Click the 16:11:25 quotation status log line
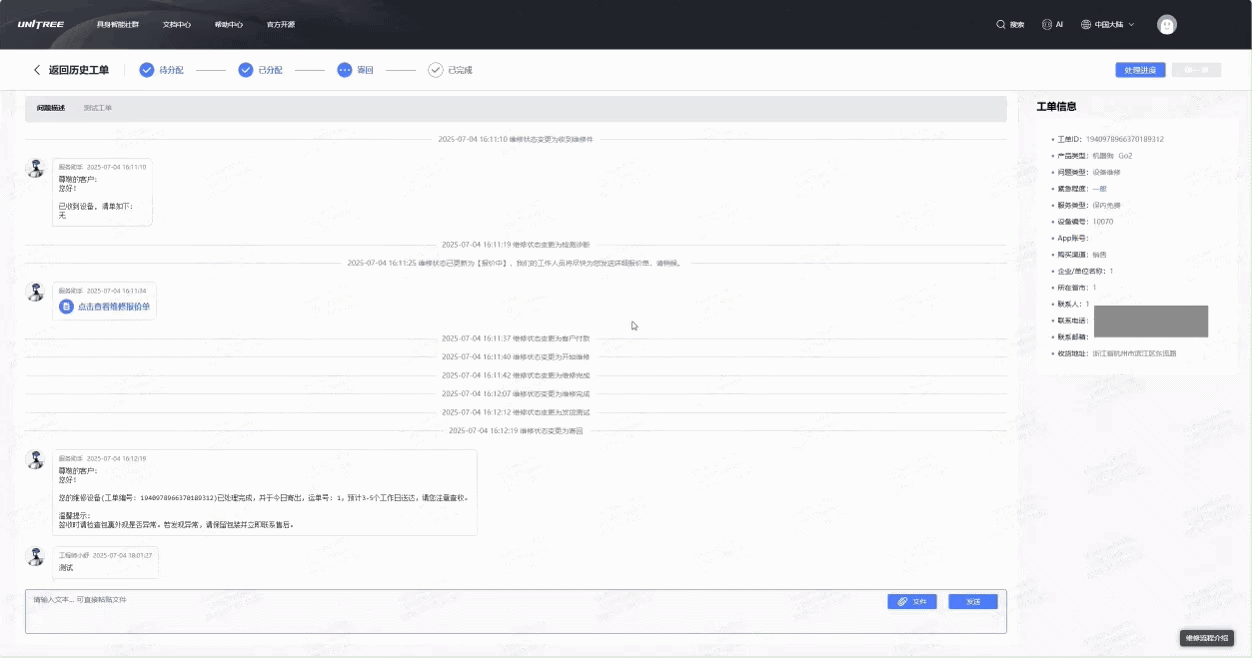 coord(514,263)
